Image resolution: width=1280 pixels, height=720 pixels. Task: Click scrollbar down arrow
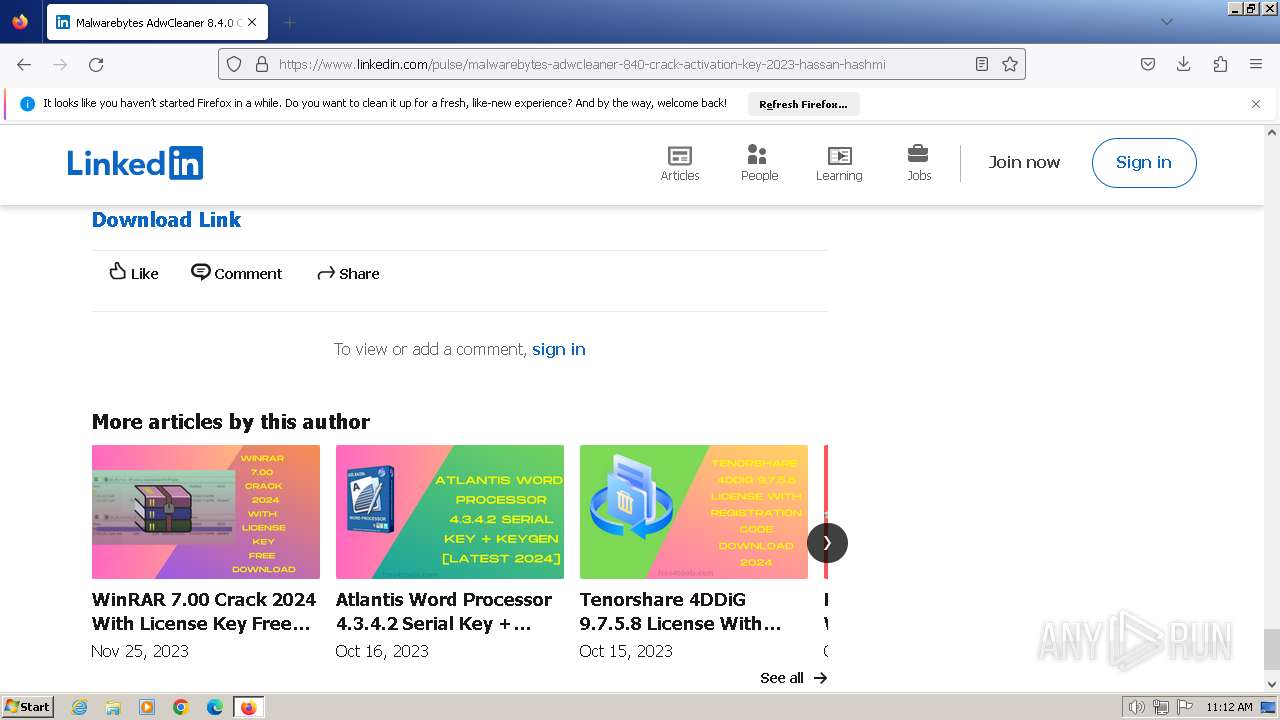pos(1271,685)
